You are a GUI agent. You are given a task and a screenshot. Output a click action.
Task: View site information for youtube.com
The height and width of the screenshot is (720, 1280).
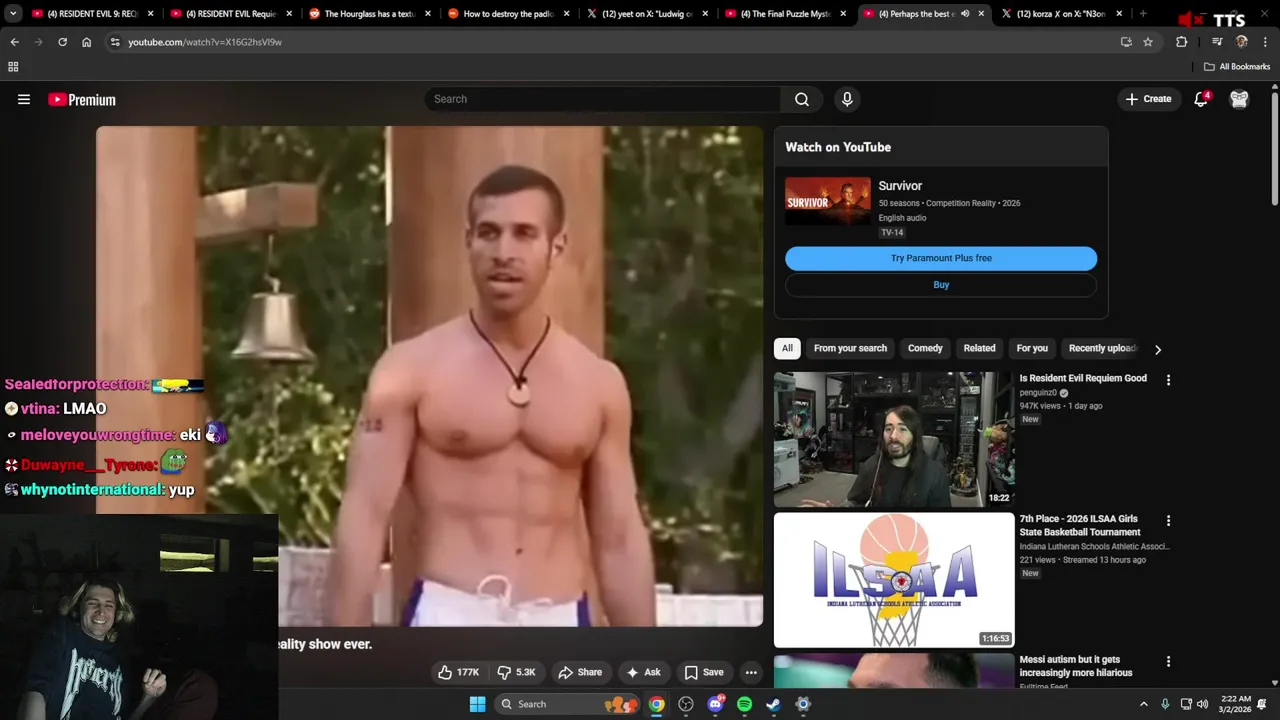(115, 42)
